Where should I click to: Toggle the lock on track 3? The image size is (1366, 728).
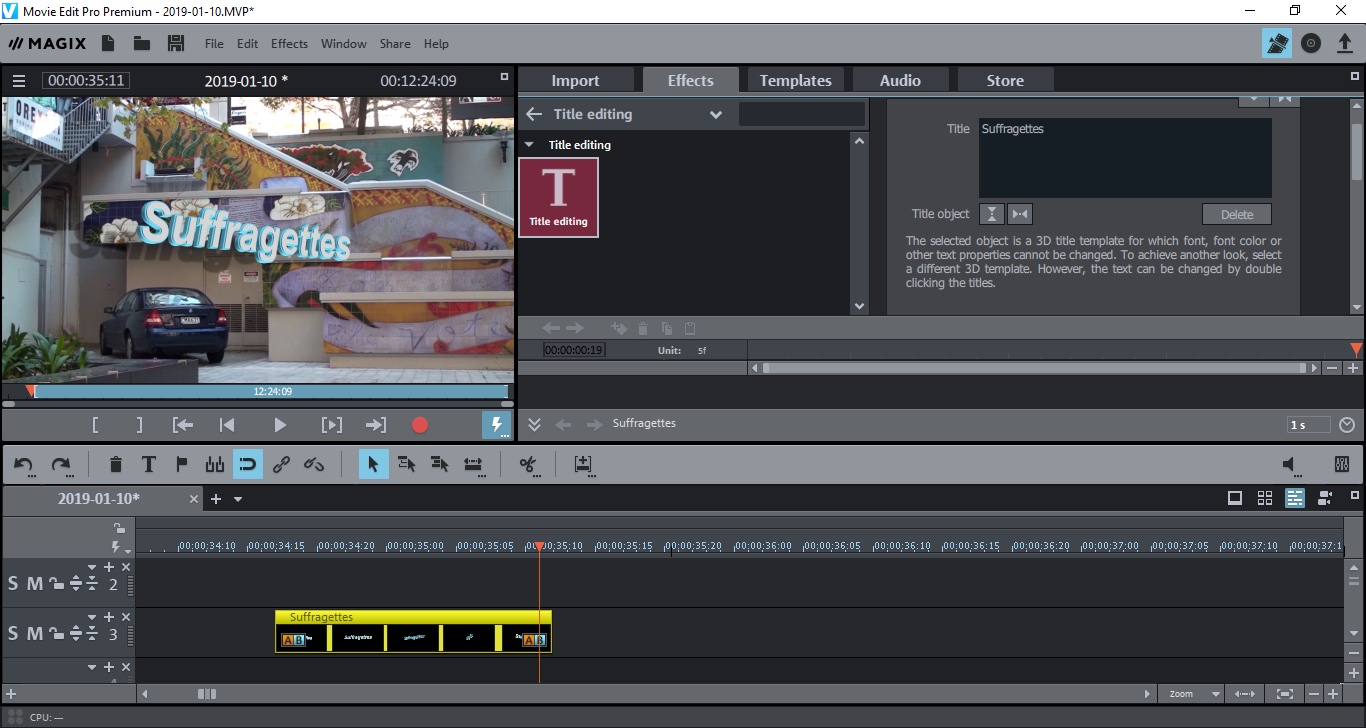point(56,634)
